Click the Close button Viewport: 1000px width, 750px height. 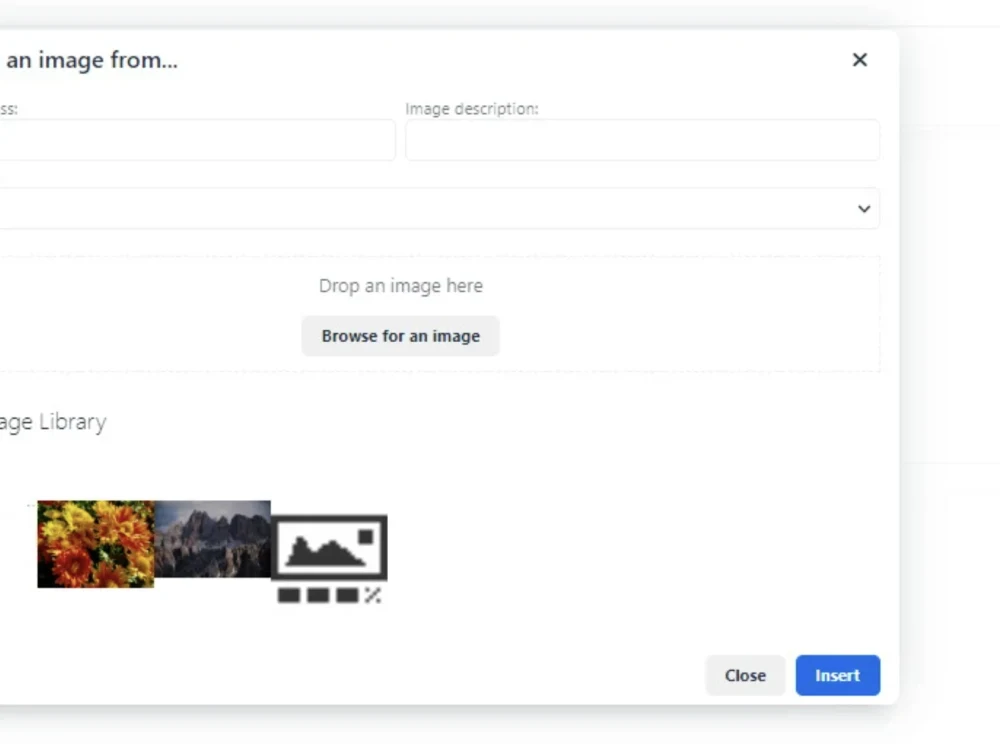[745, 675]
